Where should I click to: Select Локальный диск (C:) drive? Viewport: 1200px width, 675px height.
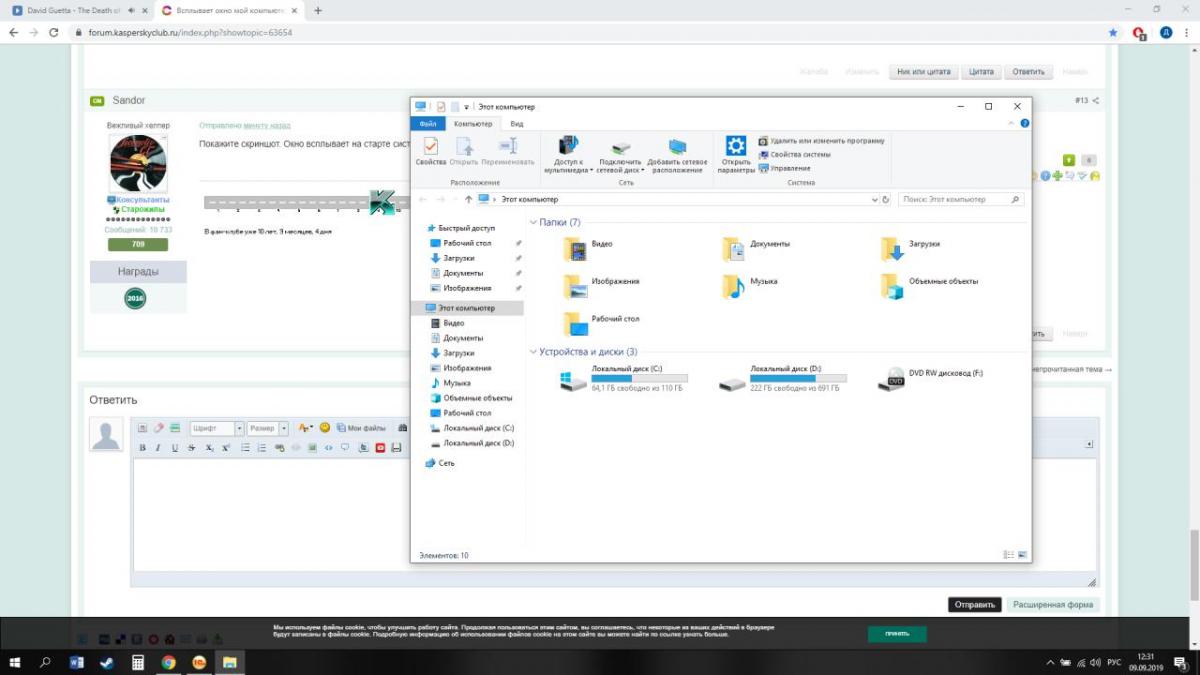point(574,379)
